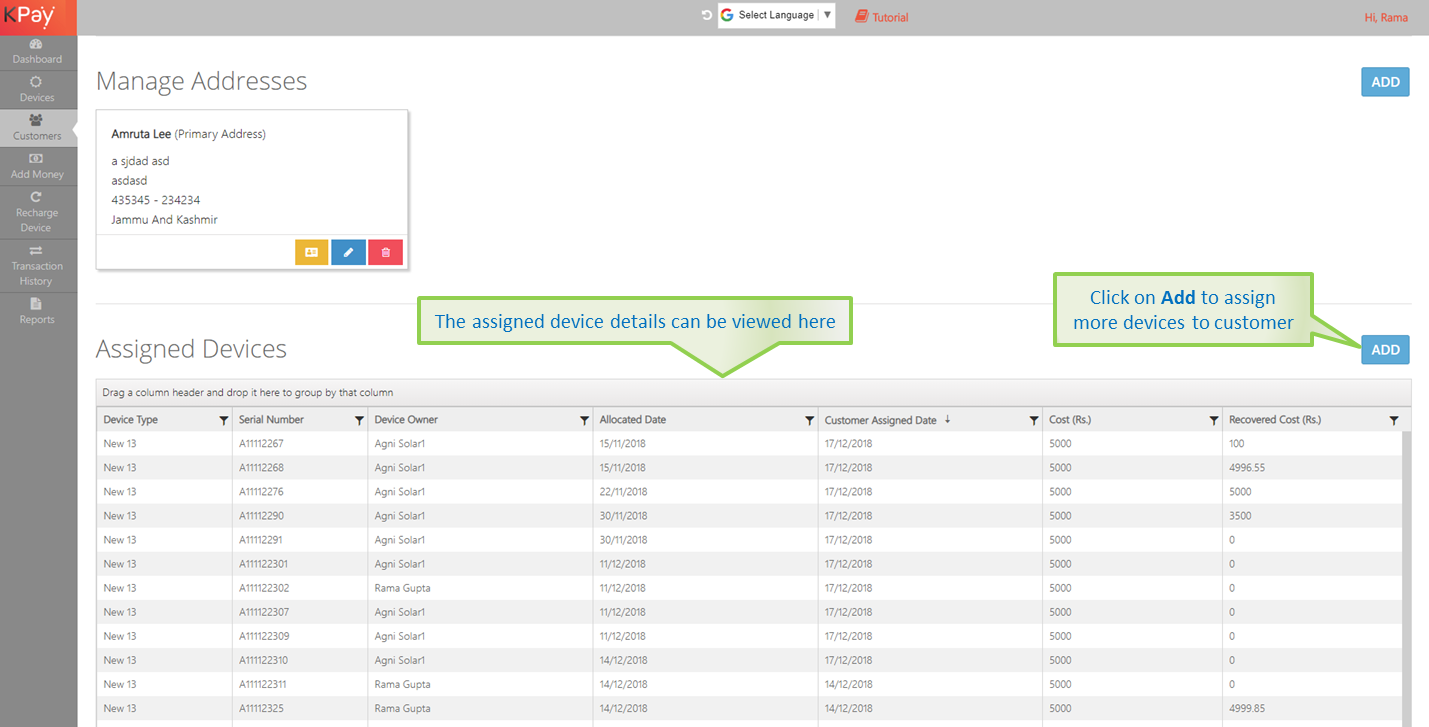
Task: Open Transaction History in the sidebar
Action: (37, 266)
